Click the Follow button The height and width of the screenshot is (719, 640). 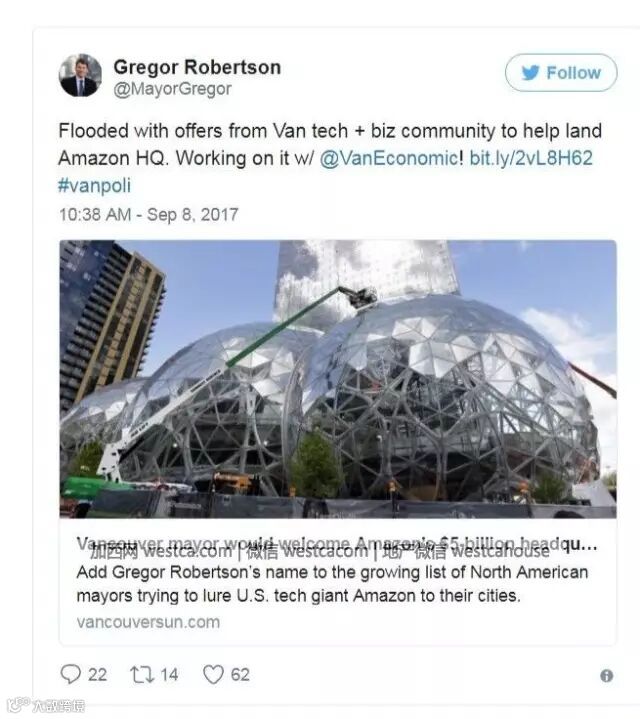(x=561, y=72)
